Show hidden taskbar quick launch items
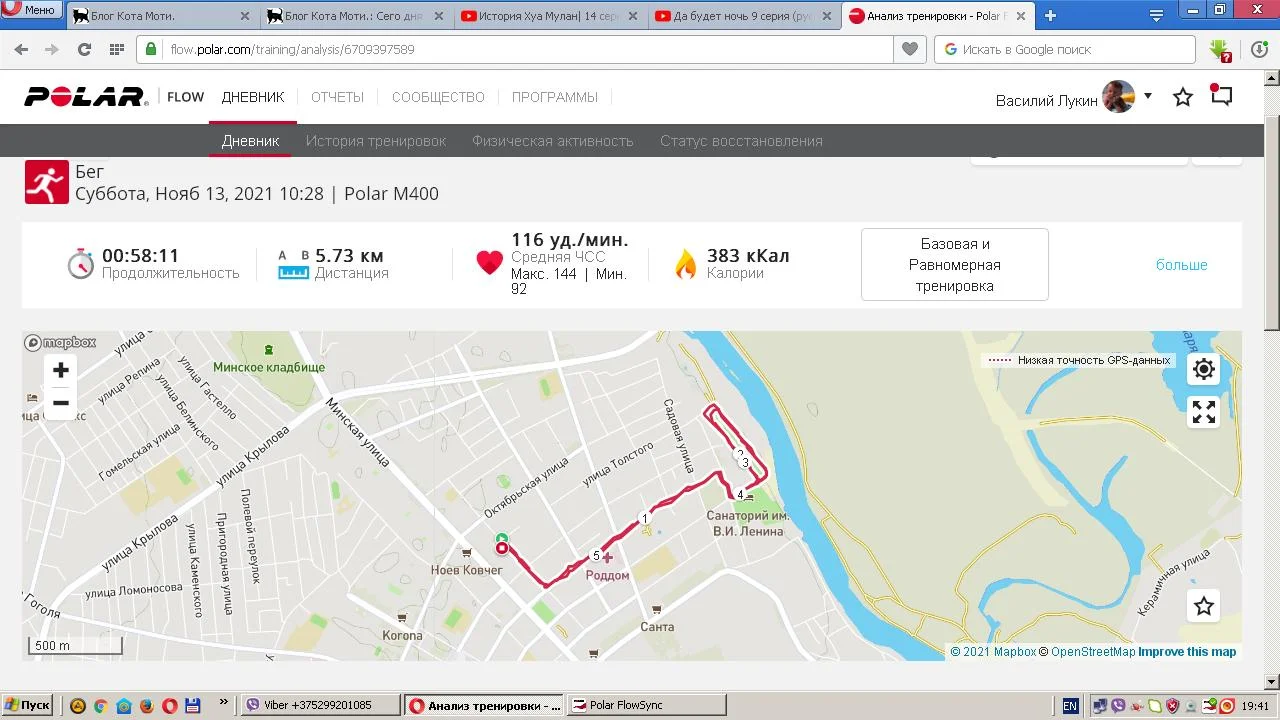The image size is (1280, 720). coord(223,703)
